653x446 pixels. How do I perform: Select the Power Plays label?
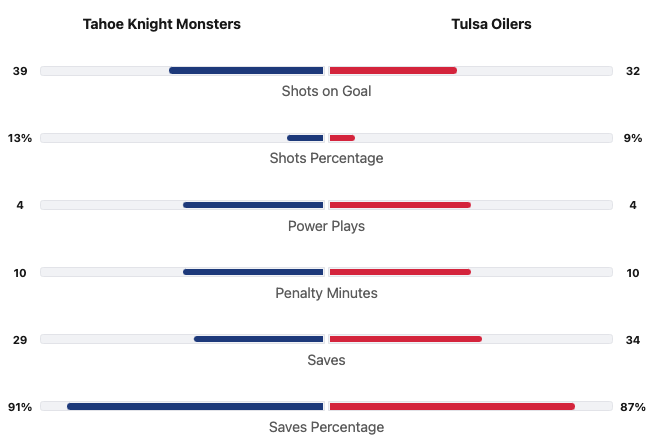click(326, 226)
